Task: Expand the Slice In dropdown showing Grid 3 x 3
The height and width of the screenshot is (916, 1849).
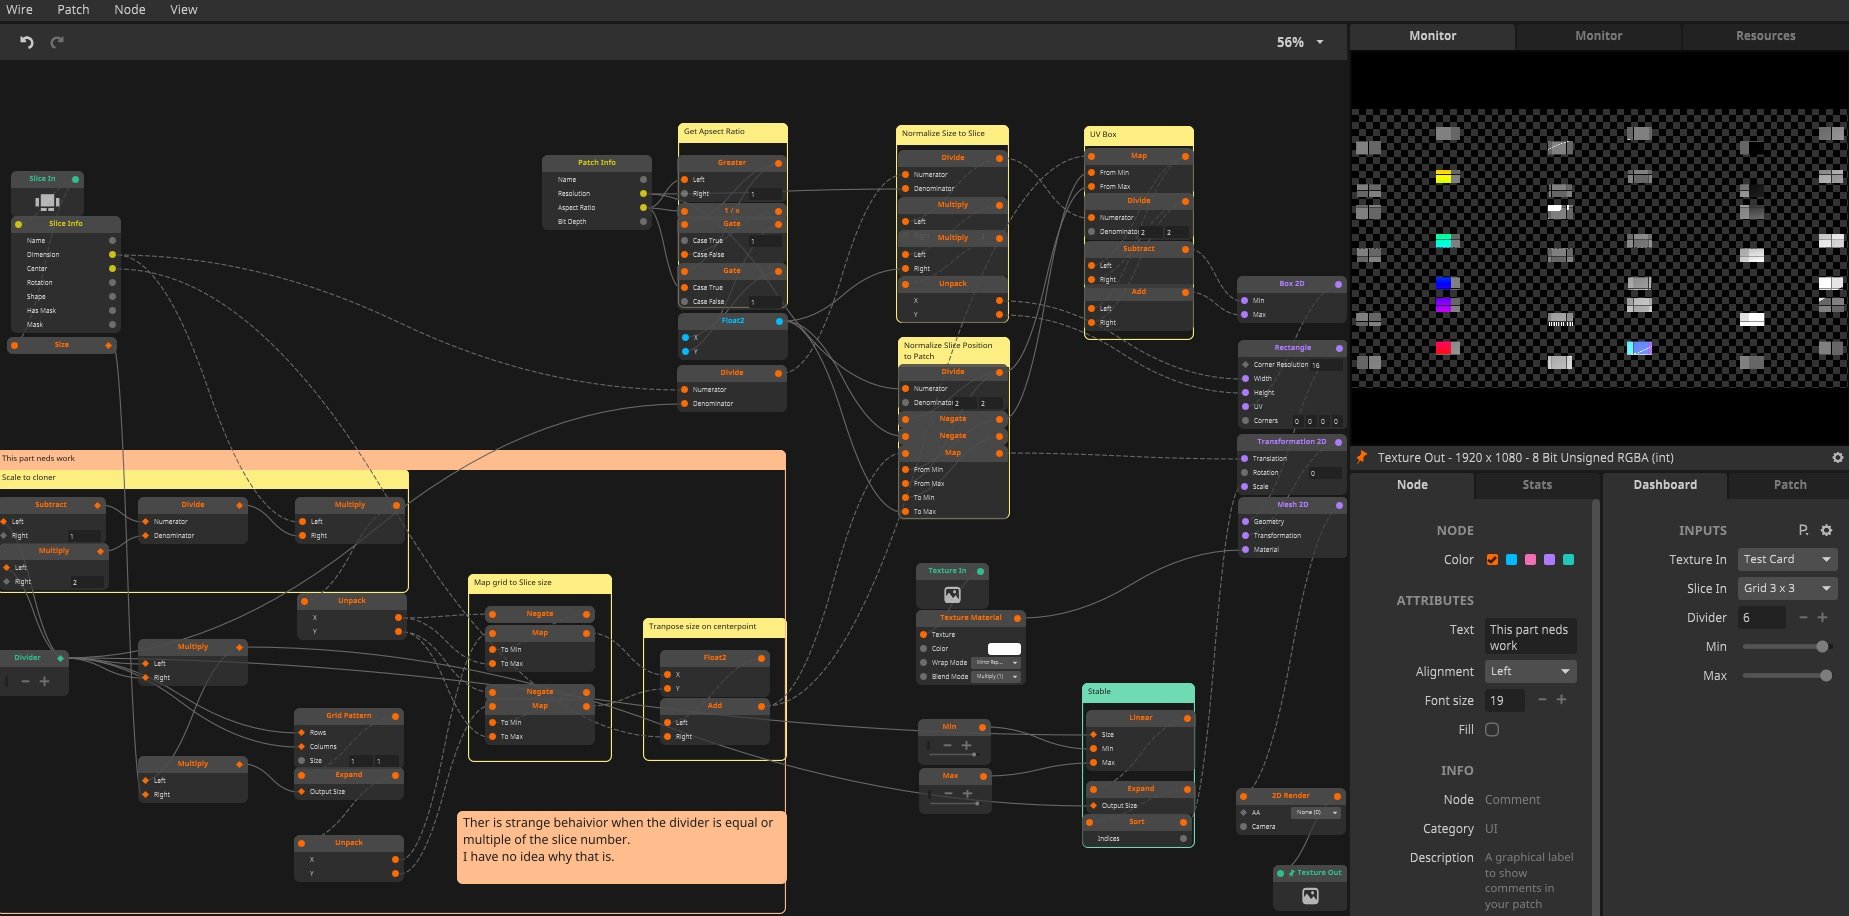Action: pos(1787,588)
